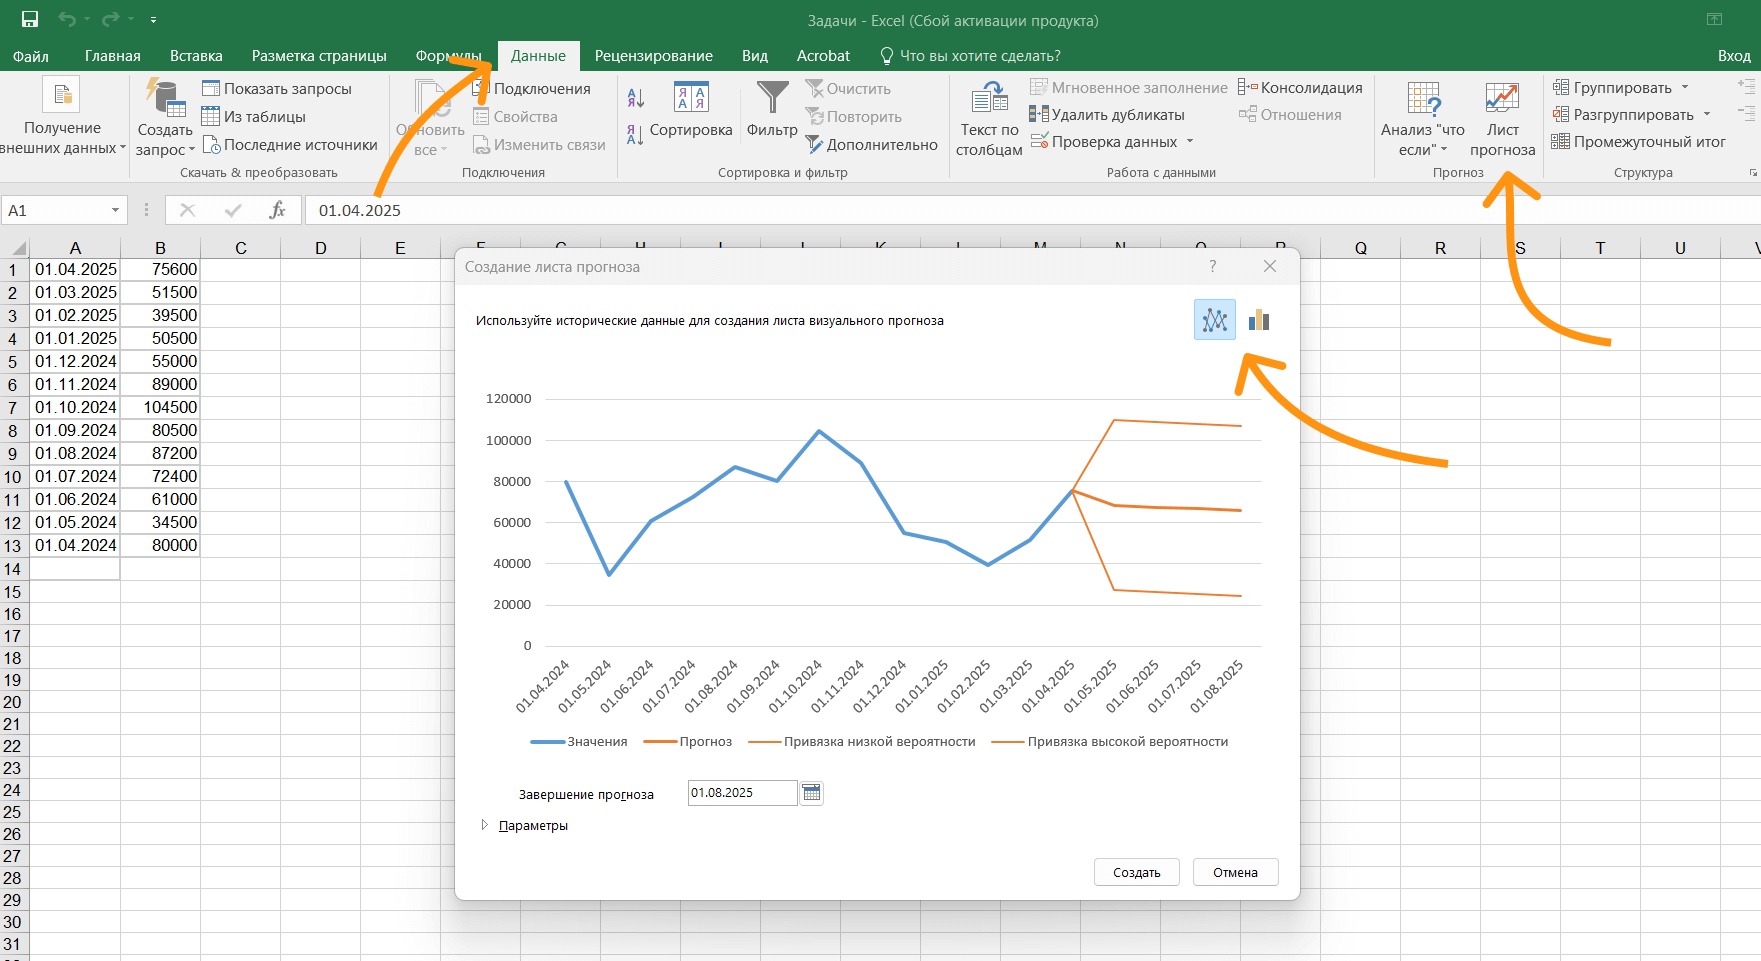Open Data Validation (Проверка данных) dropdown arrow
The image size is (1761, 961).
click(1190, 141)
